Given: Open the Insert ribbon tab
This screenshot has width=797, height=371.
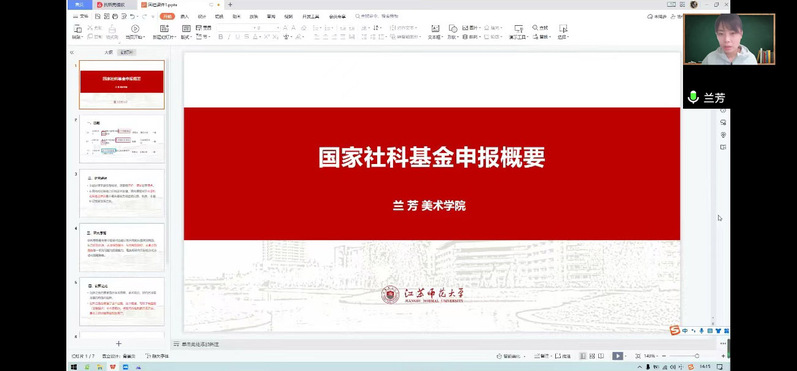Looking at the screenshot, I should (x=185, y=17).
